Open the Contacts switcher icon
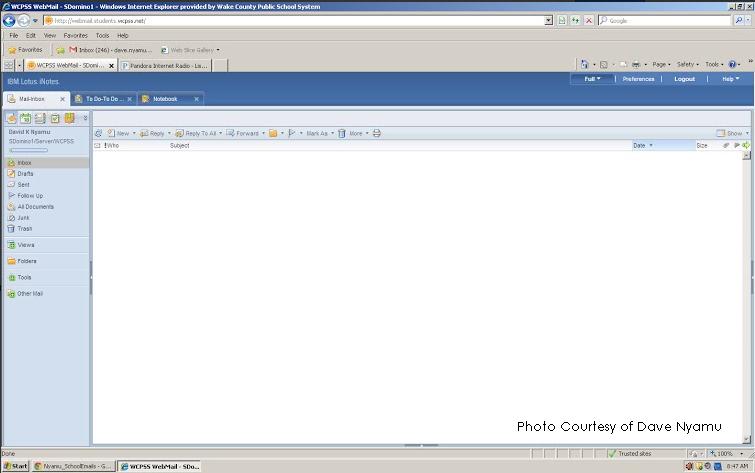The image size is (755, 473). pyautogui.click(x=40, y=118)
